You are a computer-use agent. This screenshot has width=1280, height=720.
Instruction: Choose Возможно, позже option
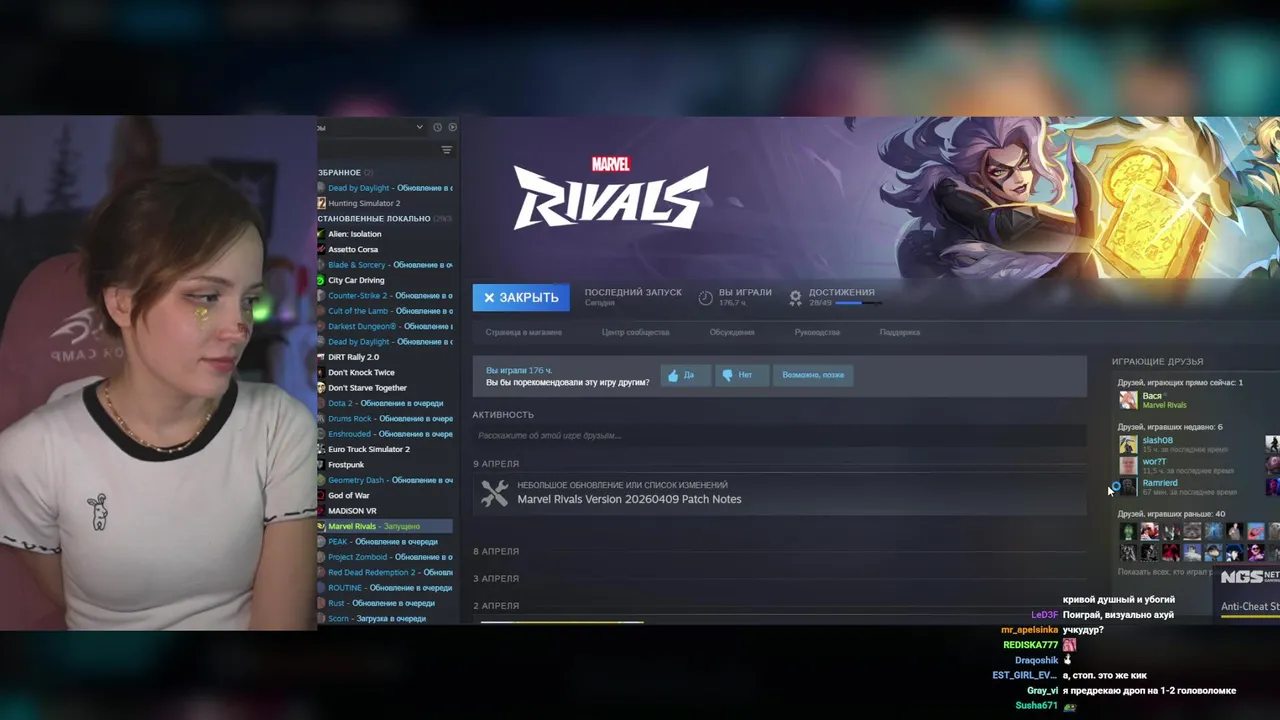click(813, 375)
